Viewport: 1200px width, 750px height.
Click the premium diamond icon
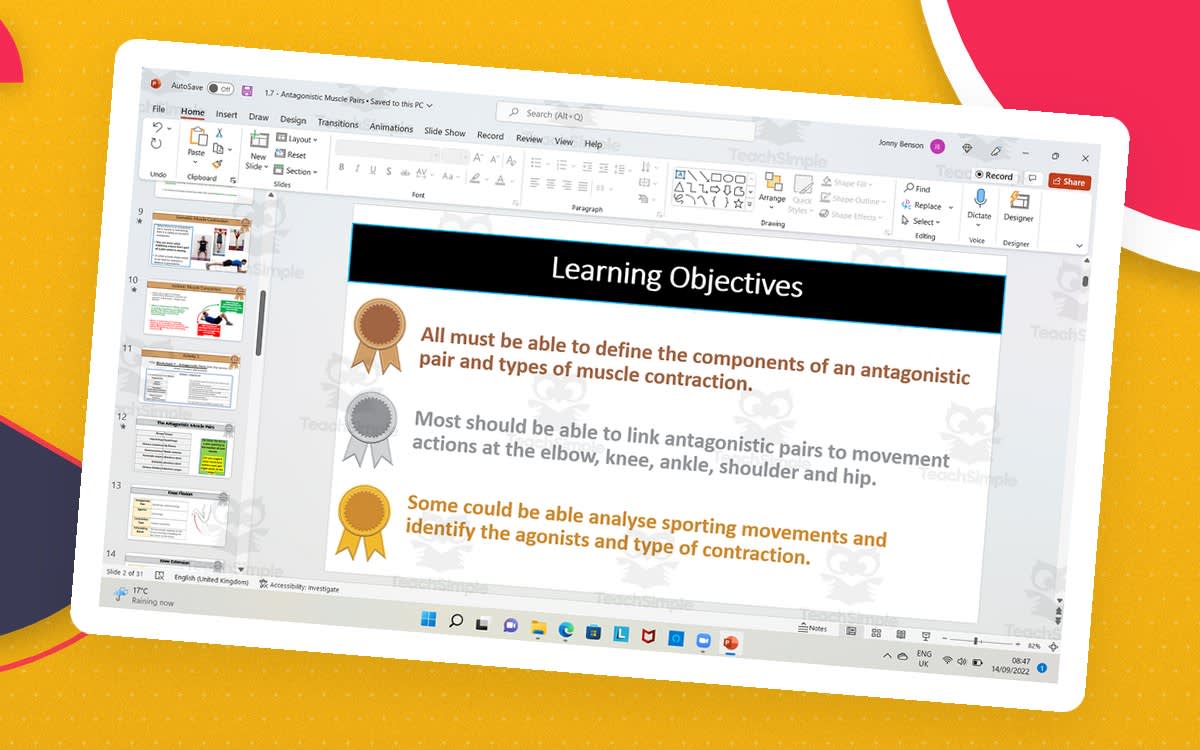pyautogui.click(x=967, y=148)
